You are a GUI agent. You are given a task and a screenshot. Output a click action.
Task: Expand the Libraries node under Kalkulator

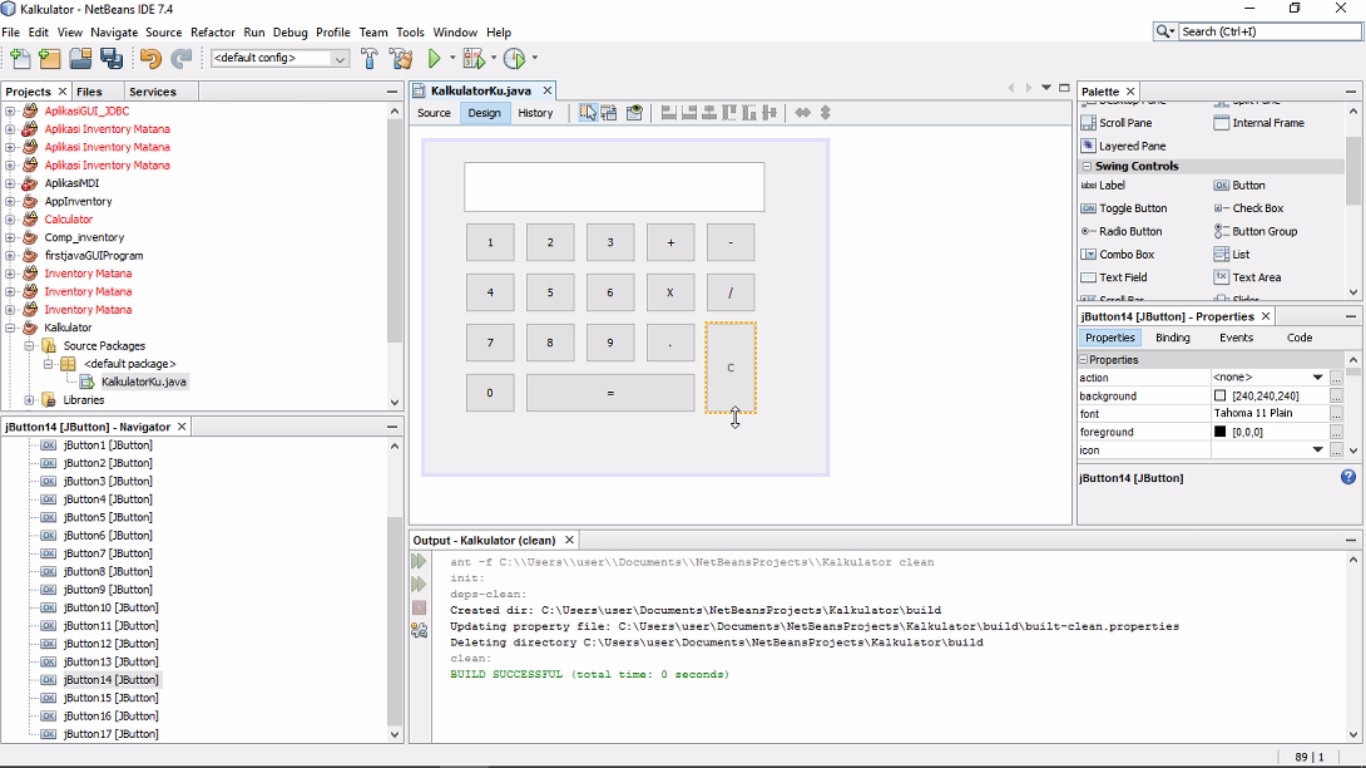pos(29,399)
